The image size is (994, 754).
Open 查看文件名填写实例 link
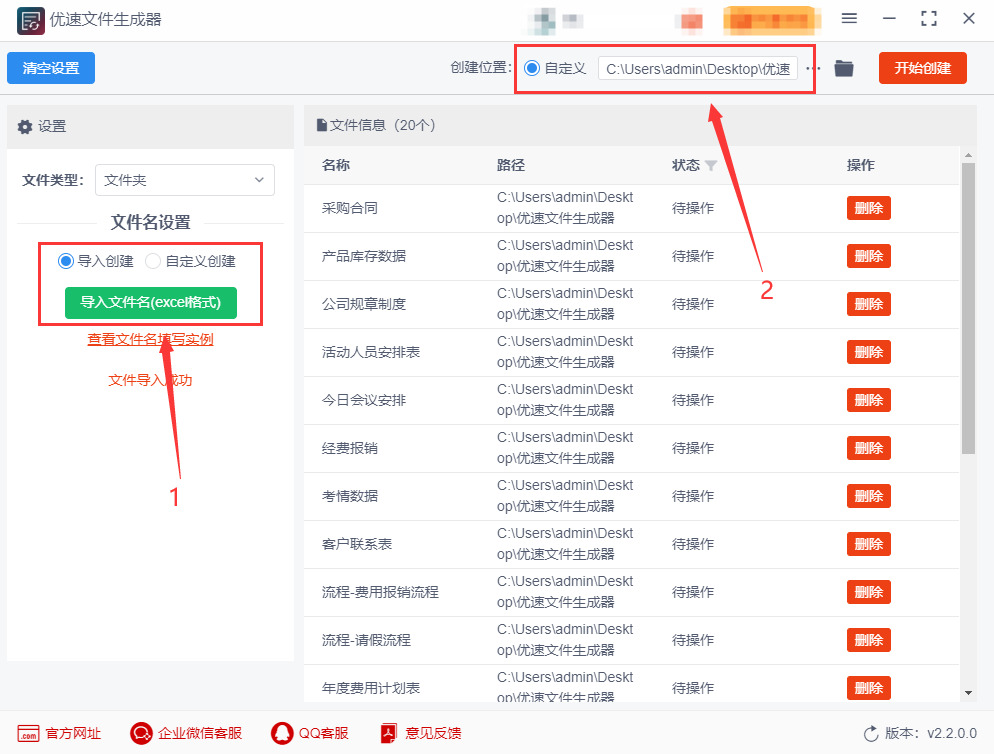coord(150,339)
